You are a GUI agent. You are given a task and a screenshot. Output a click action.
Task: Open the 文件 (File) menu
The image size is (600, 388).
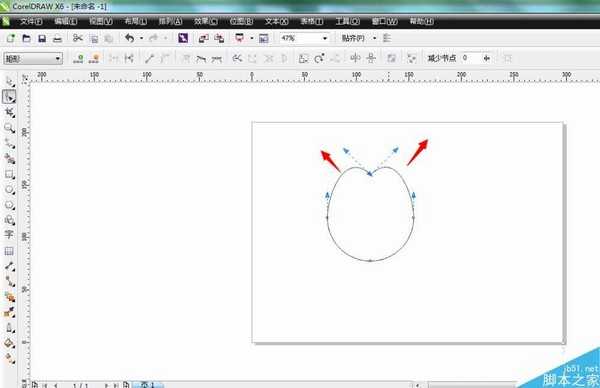pyautogui.click(x=31, y=21)
